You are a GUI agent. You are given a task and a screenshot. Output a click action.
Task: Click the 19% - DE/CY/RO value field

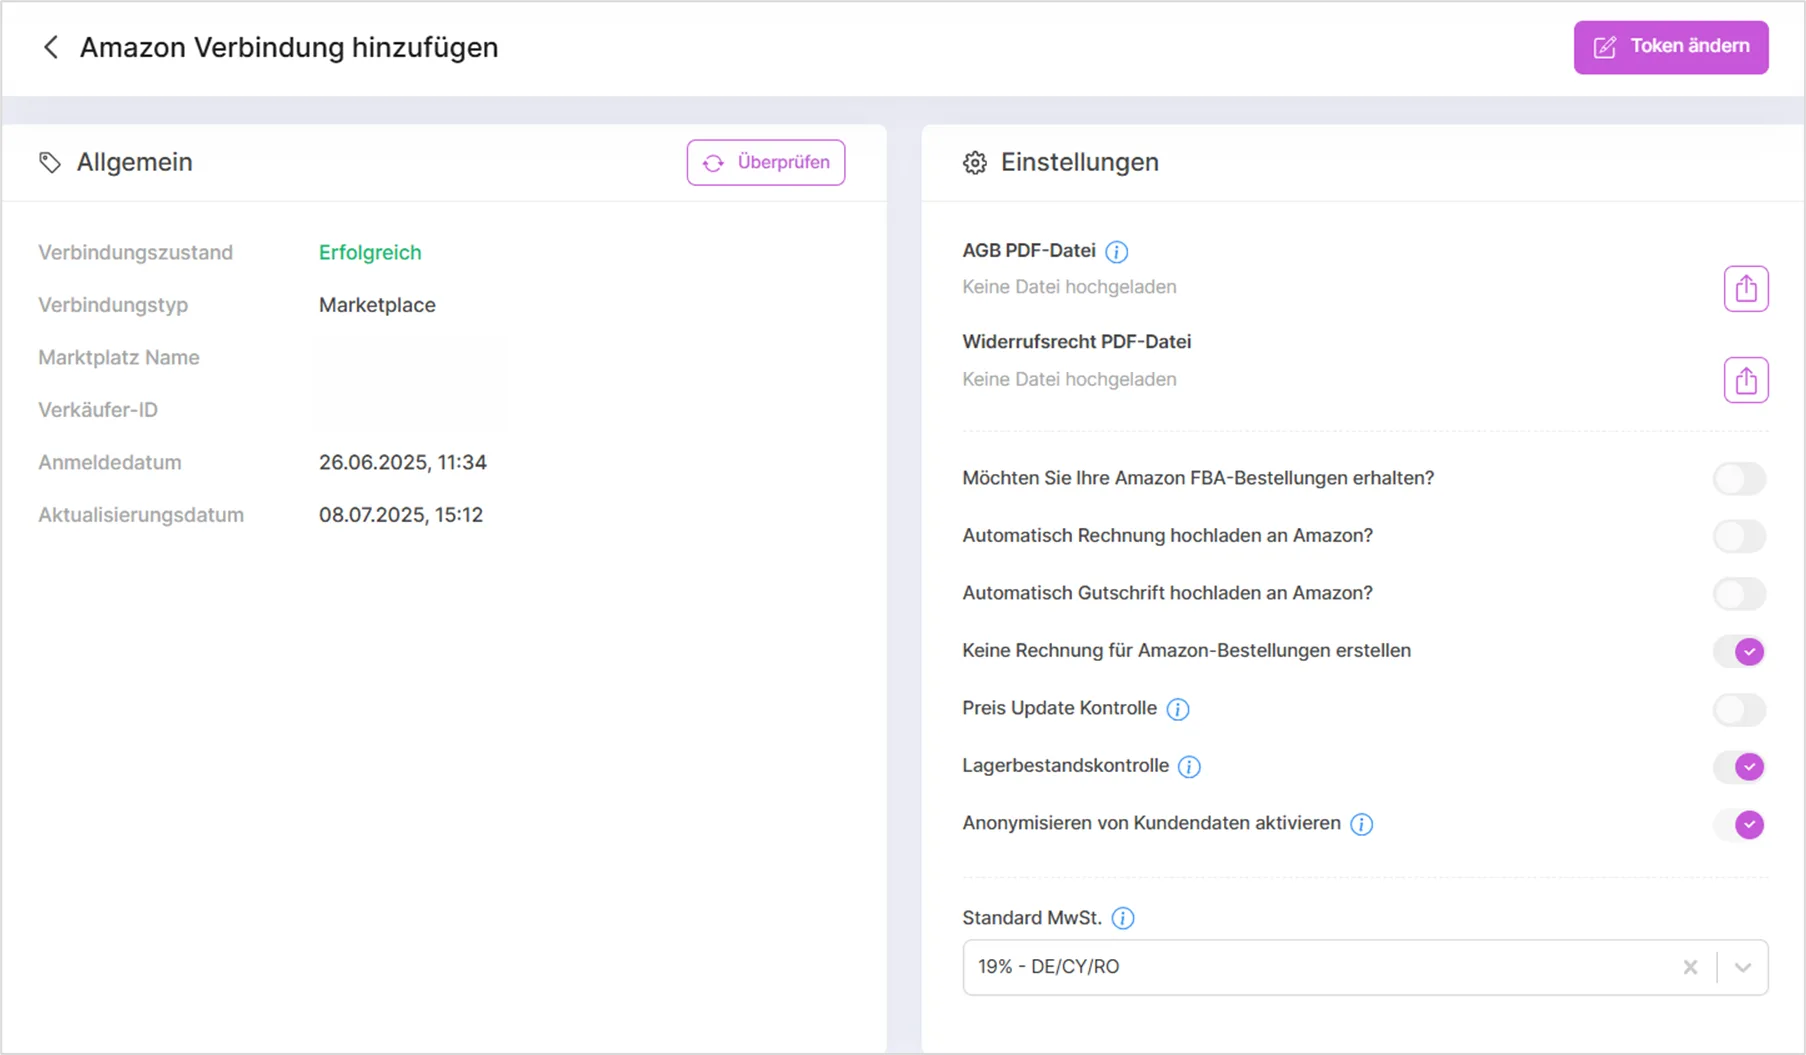1365,967
